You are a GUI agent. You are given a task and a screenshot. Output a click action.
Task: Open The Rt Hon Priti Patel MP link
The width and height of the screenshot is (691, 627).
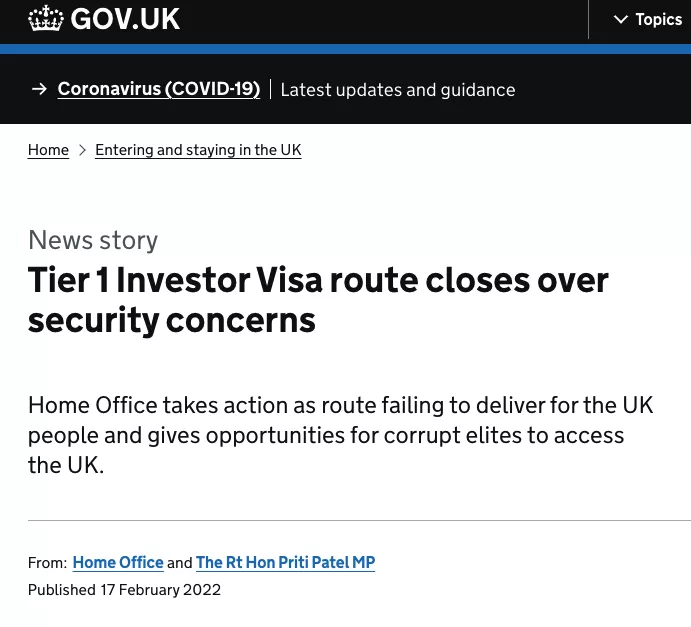click(x=285, y=562)
